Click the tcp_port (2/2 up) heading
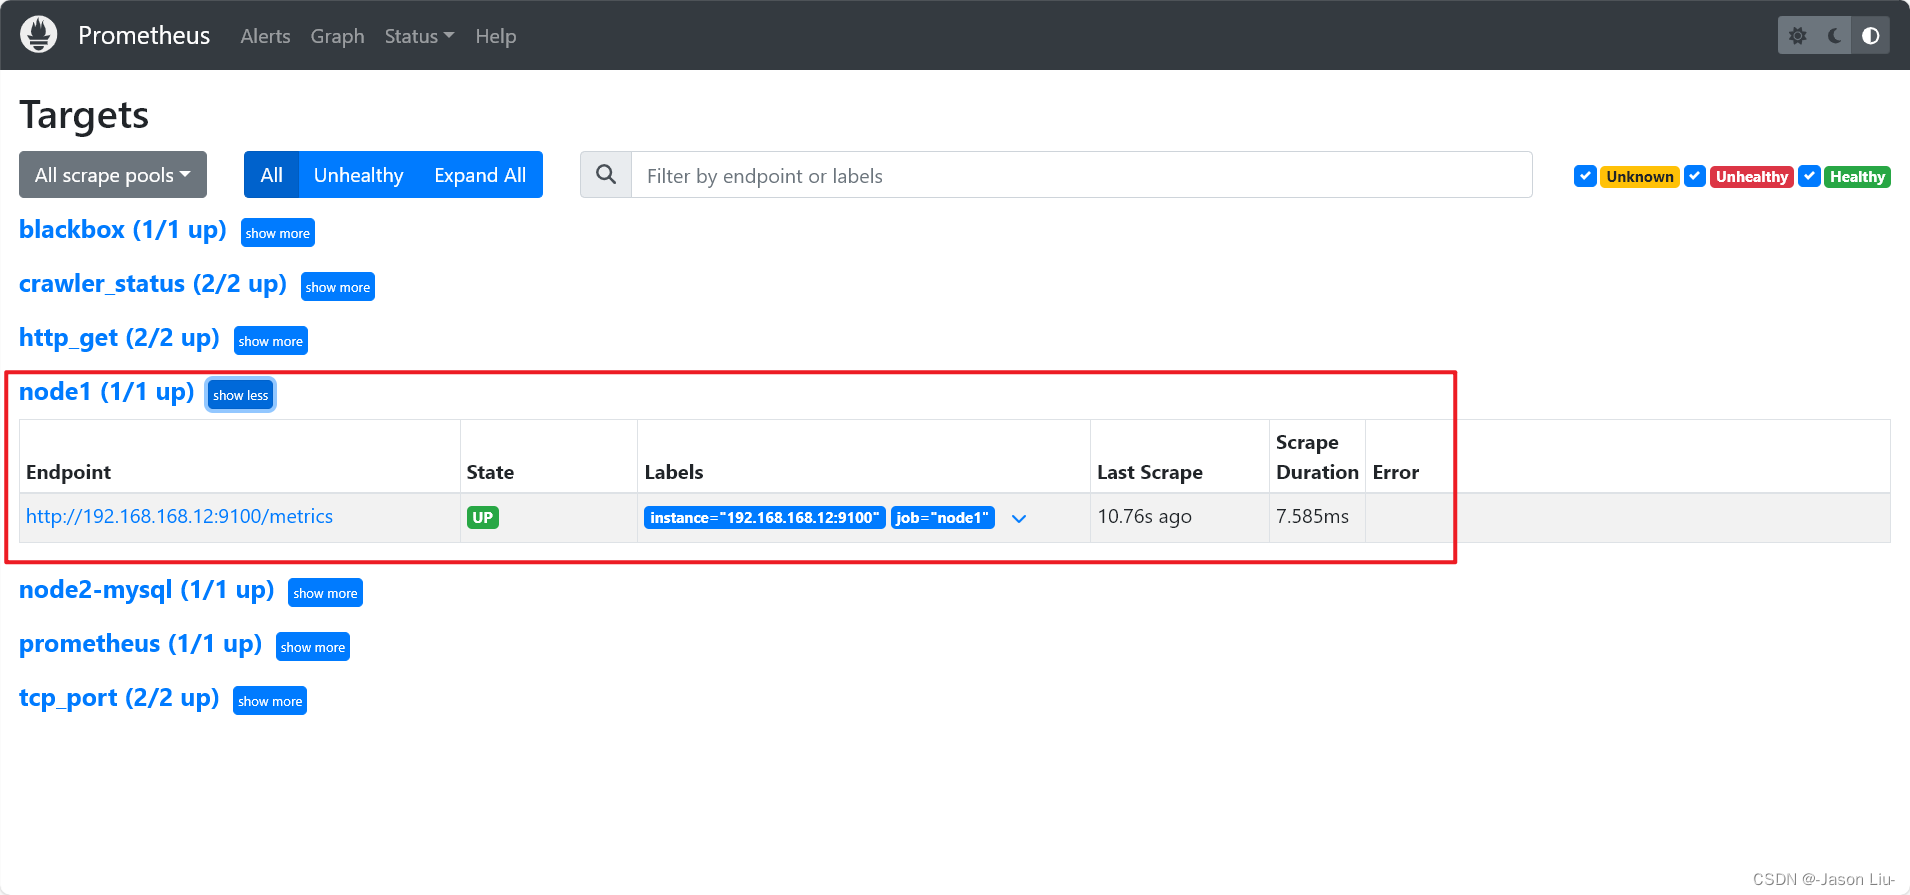Viewport: 1910px width, 895px height. tap(119, 698)
